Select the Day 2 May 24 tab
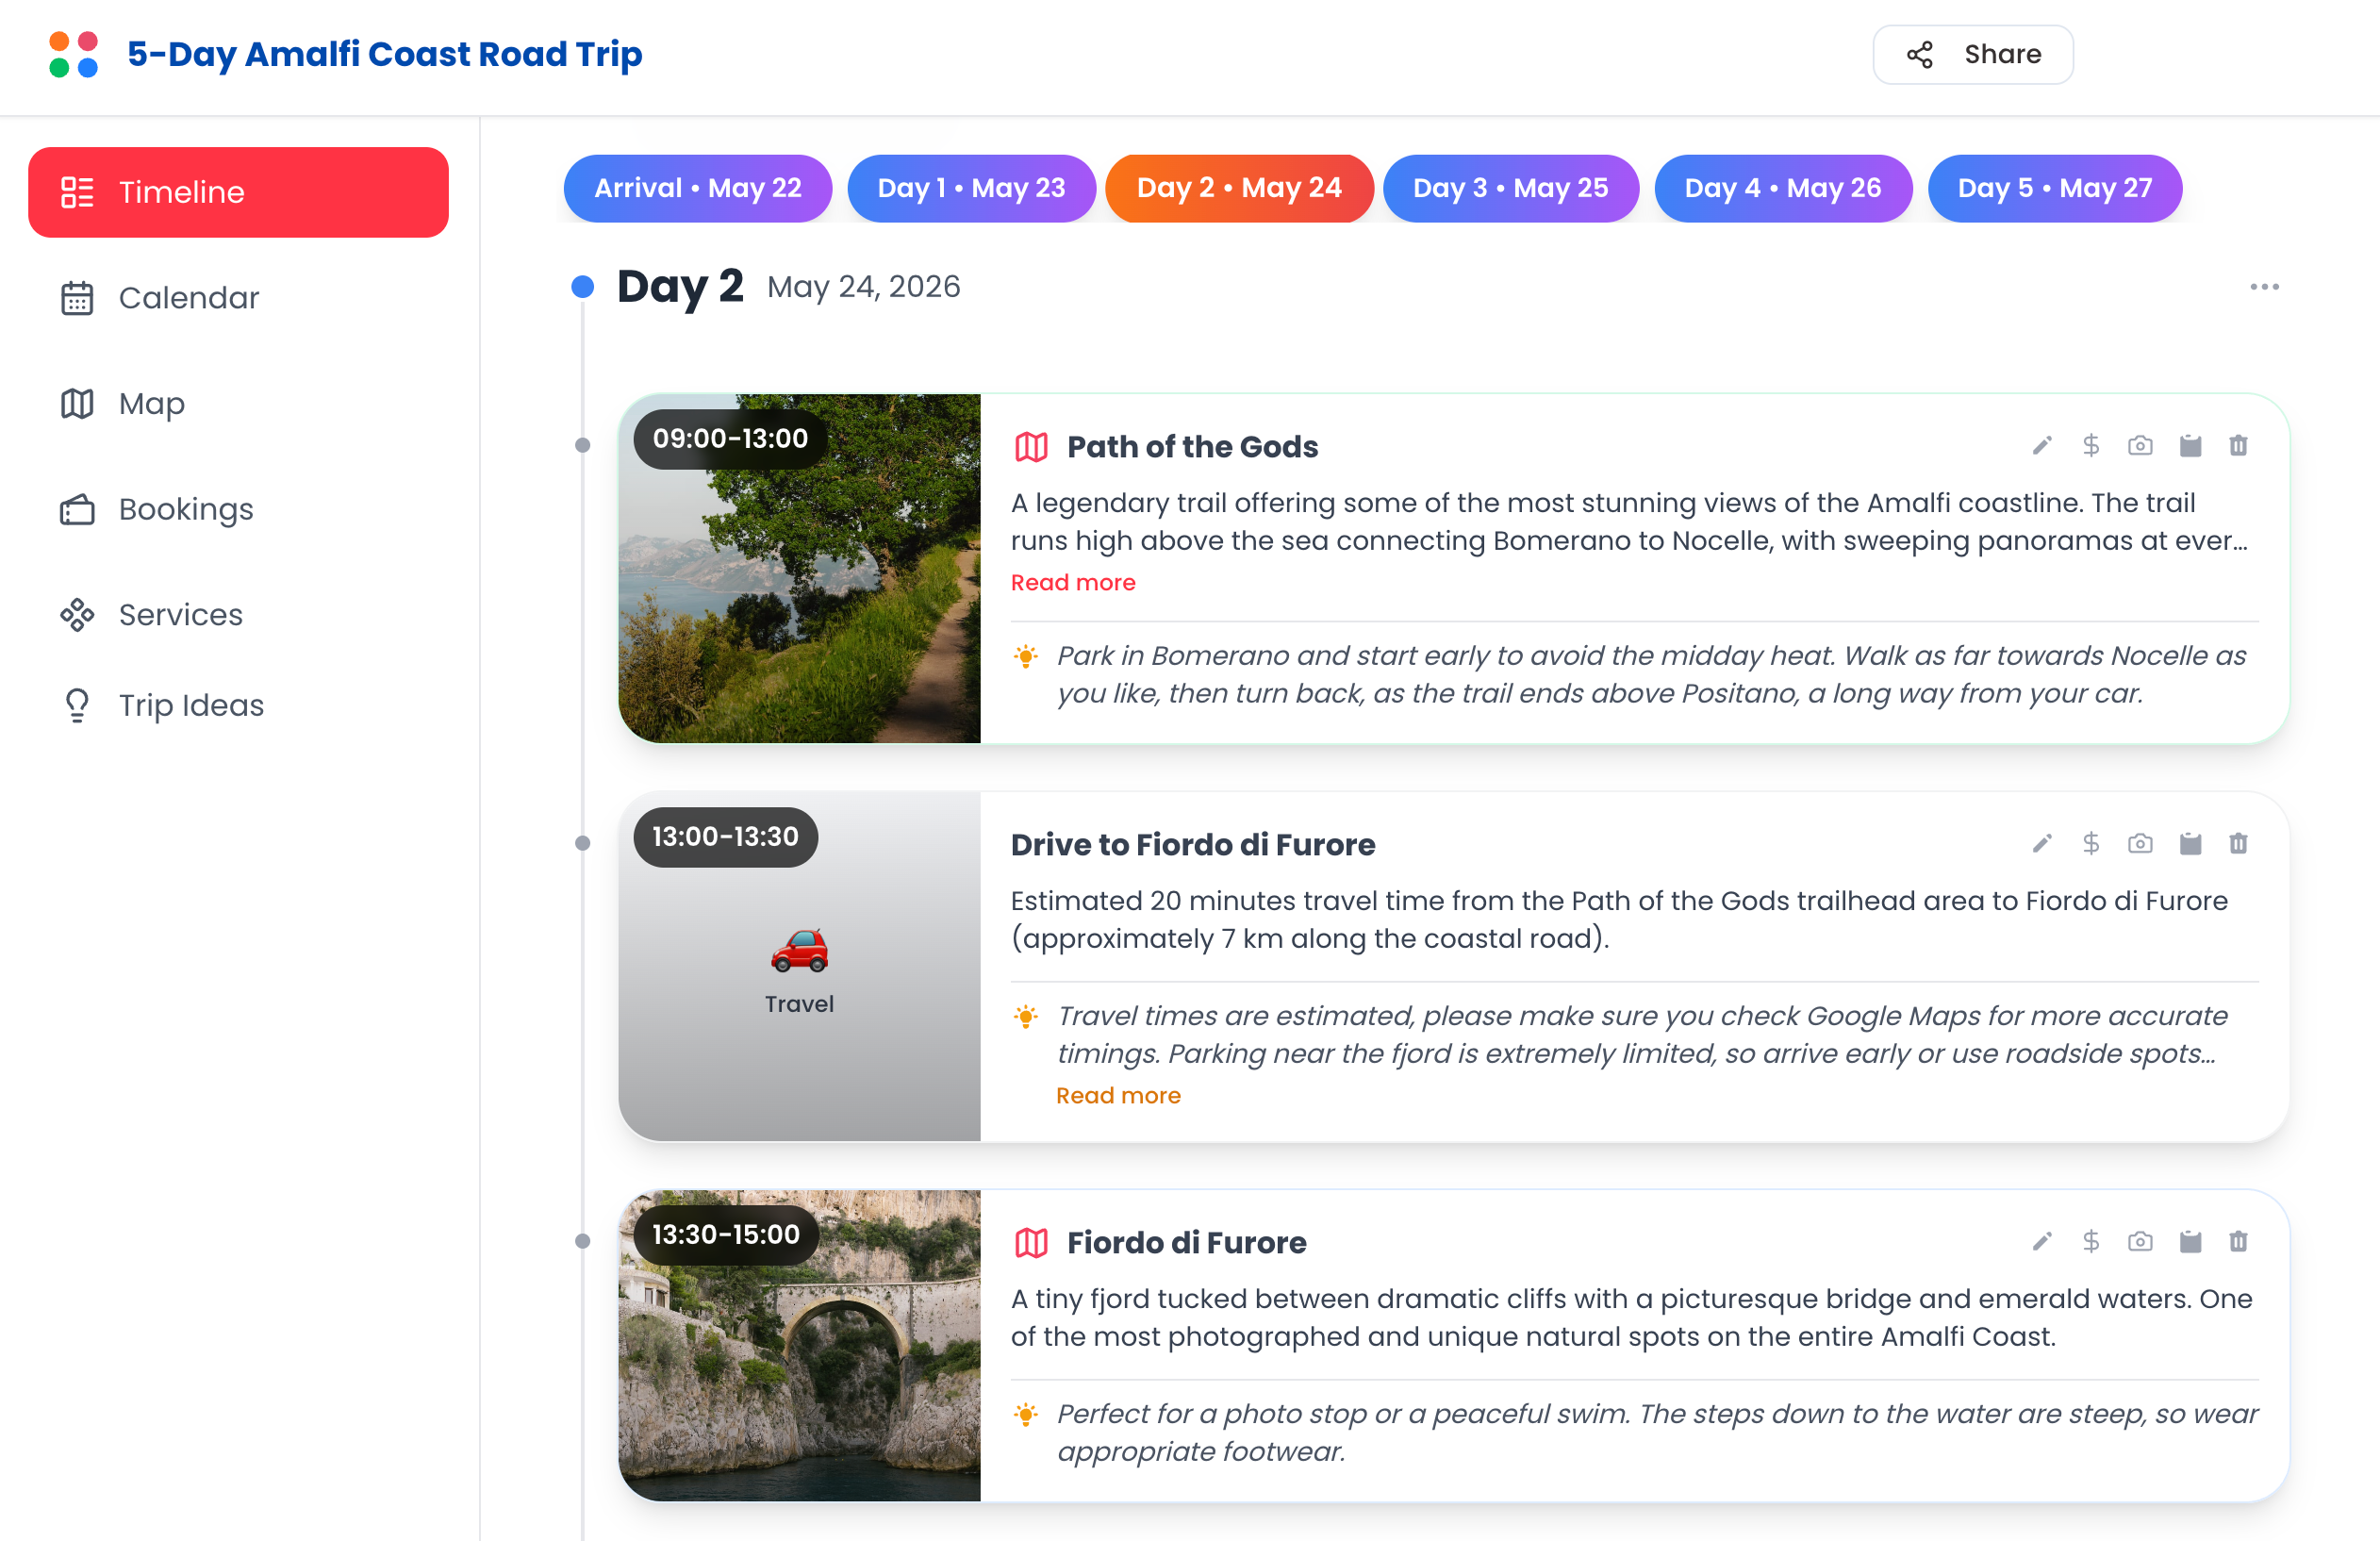Image resolution: width=2380 pixels, height=1541 pixels. (1239, 188)
